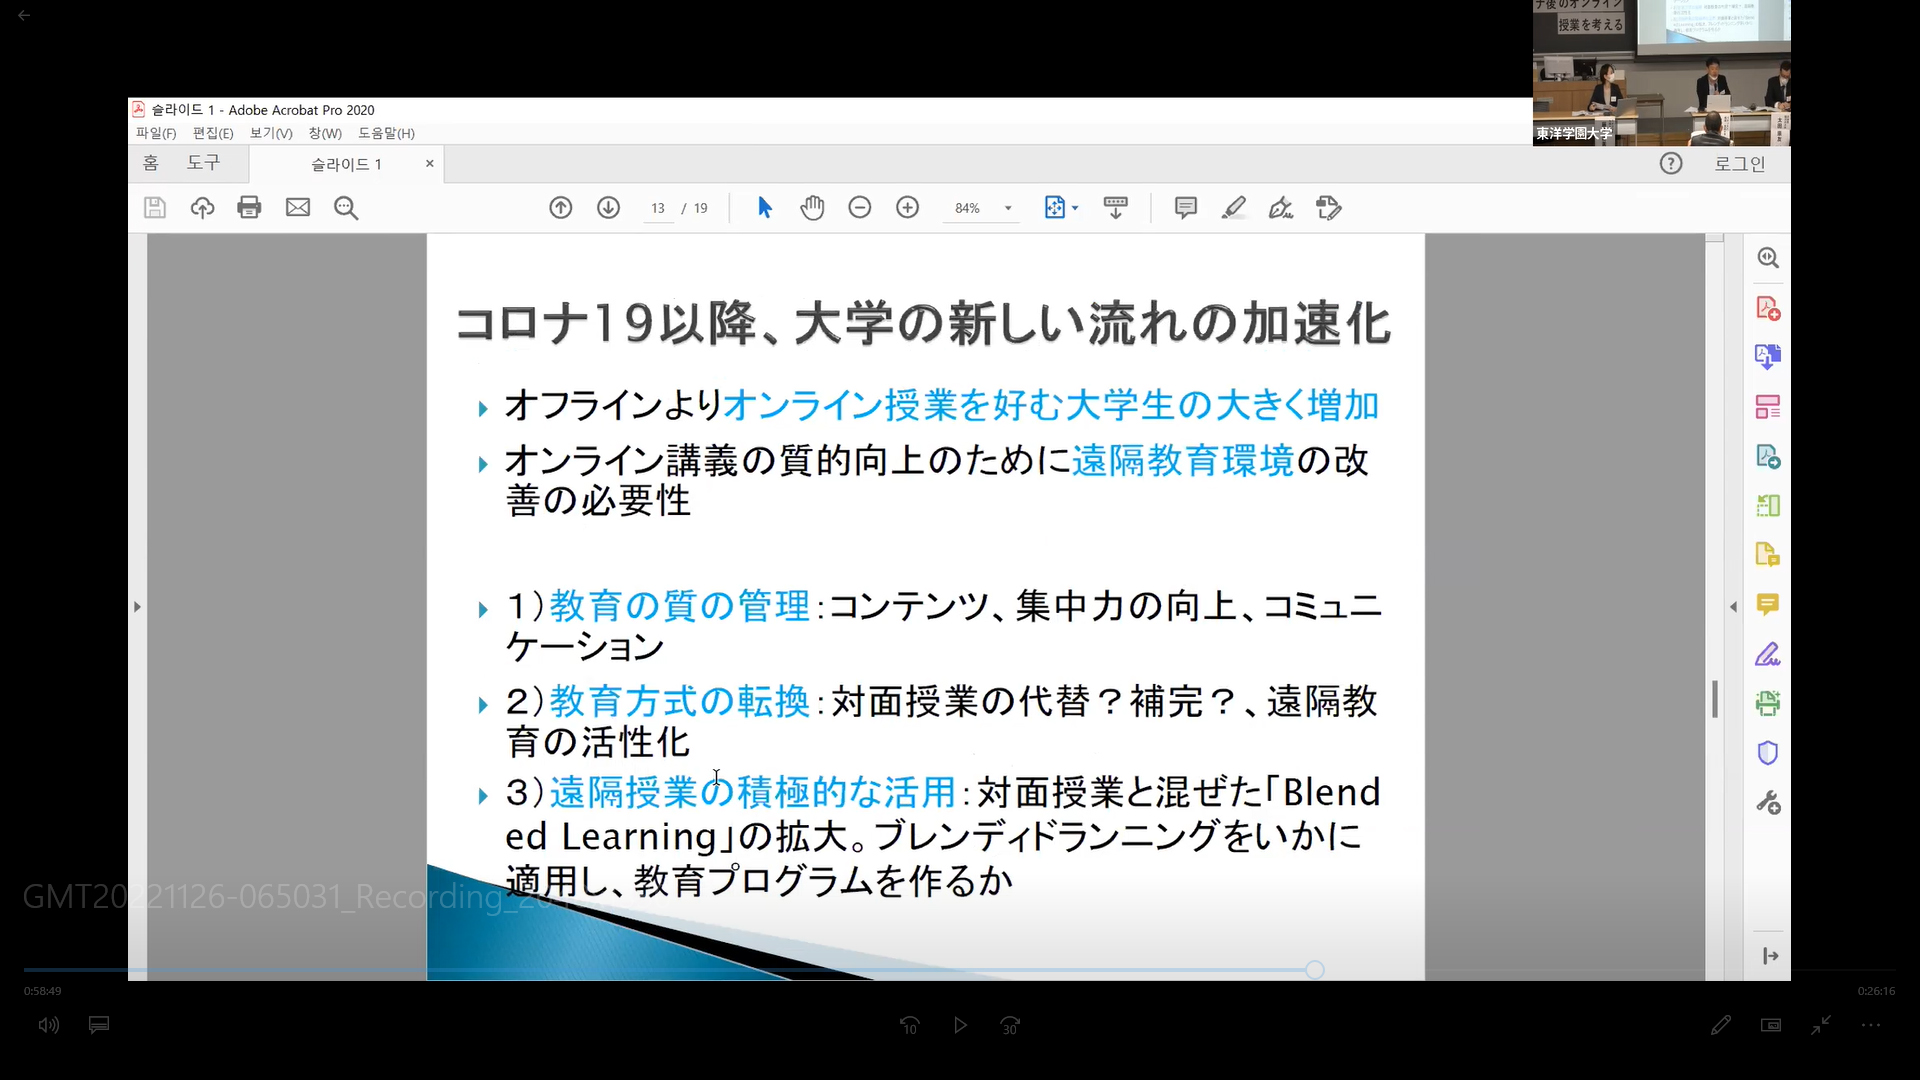This screenshot has height=1080, width=1920.
Task: Open the 파일(F) menu
Action: click(x=156, y=133)
